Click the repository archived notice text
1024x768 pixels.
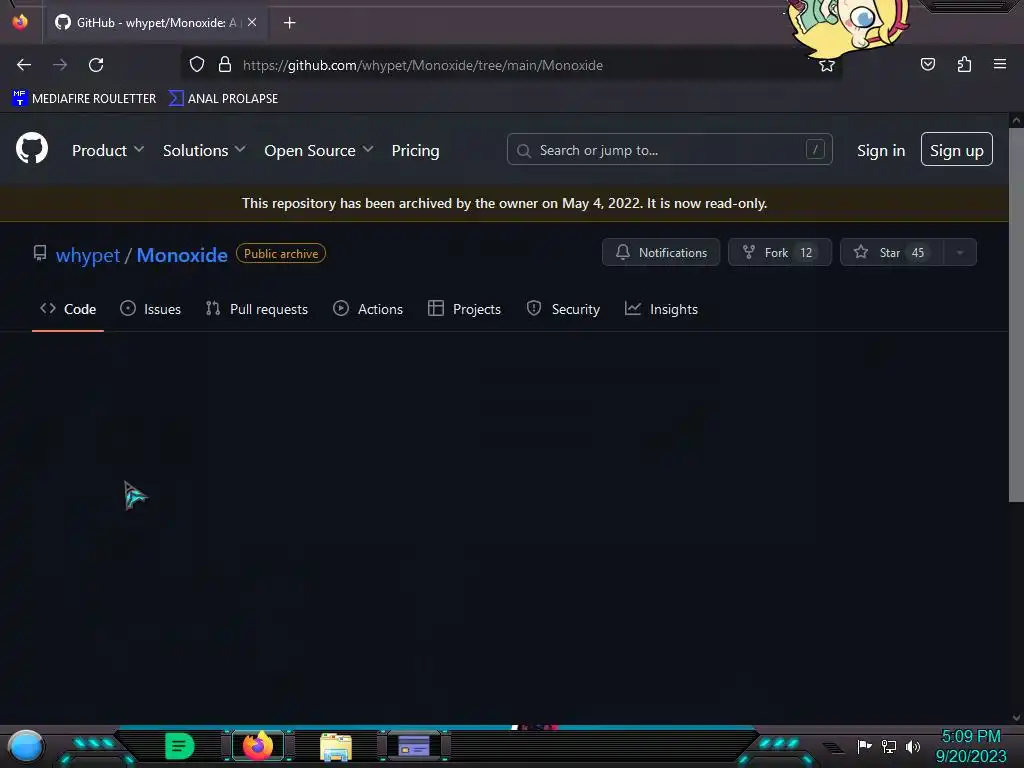[504, 203]
